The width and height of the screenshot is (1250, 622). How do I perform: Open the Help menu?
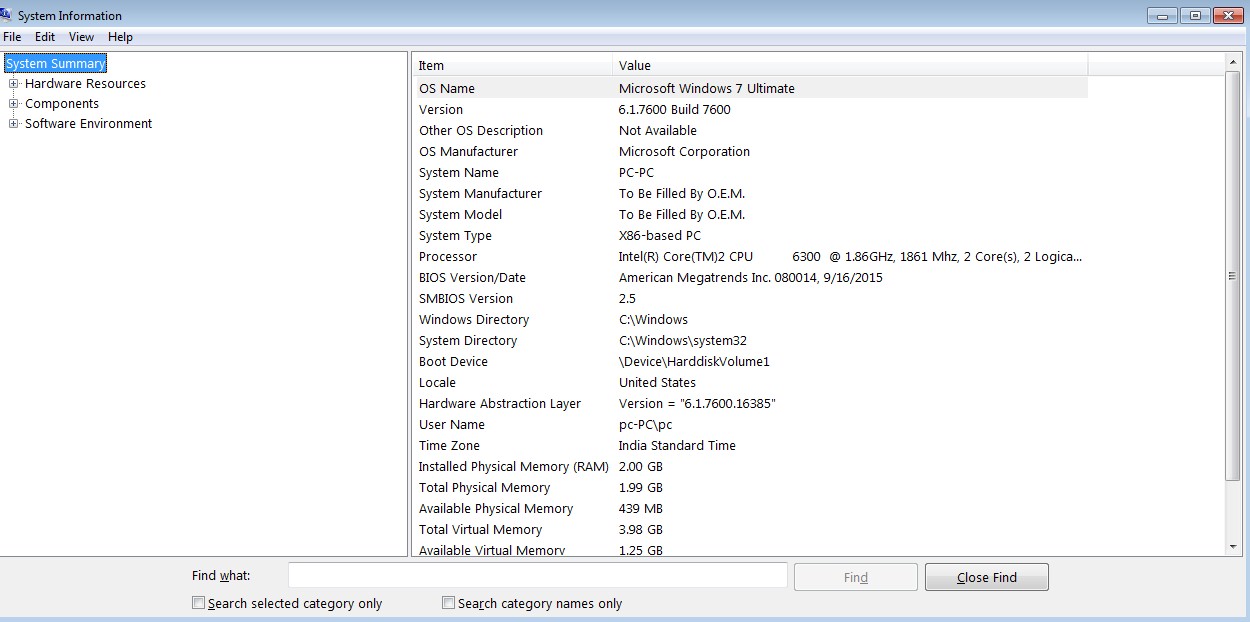pyautogui.click(x=120, y=37)
